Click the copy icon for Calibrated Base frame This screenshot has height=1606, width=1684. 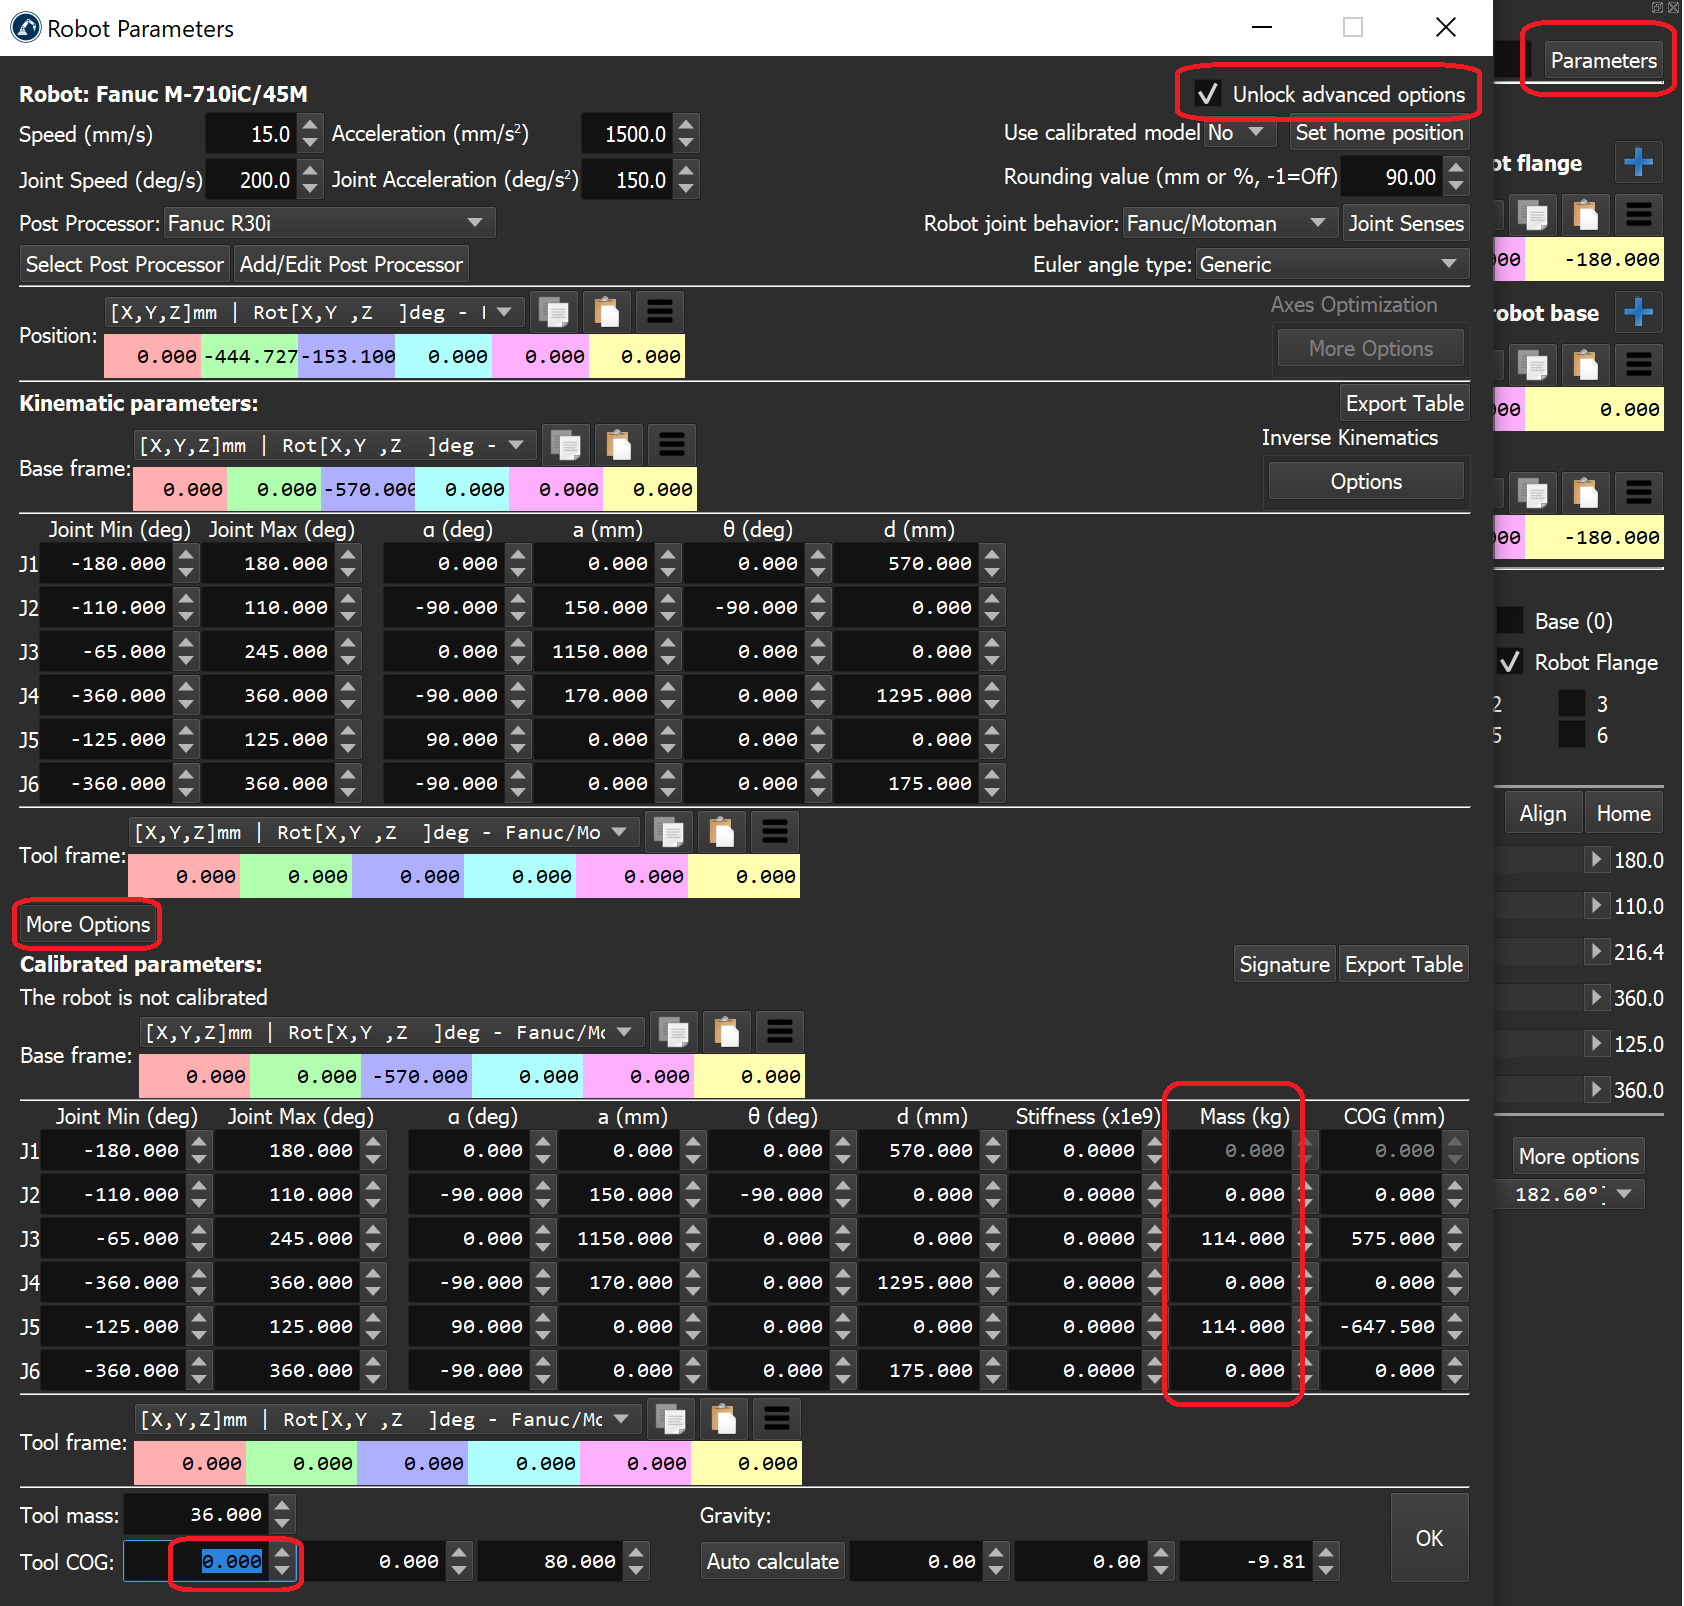click(675, 1032)
